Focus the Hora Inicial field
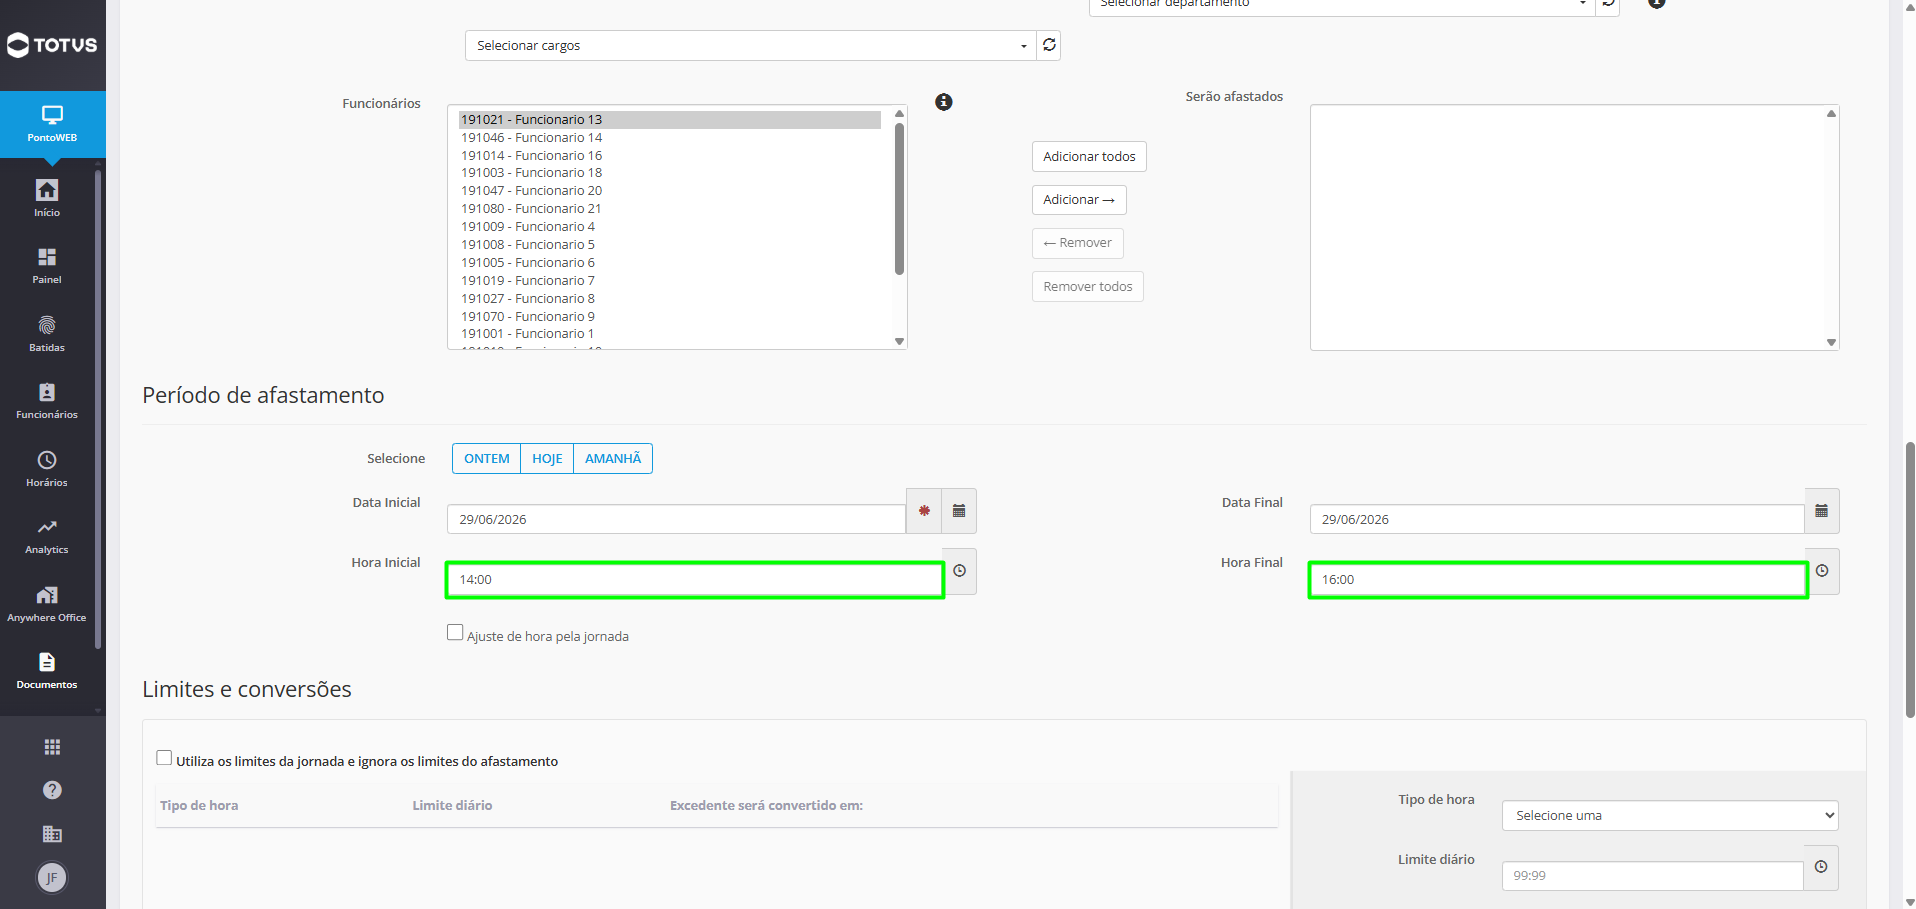The width and height of the screenshot is (1916, 909). click(x=695, y=580)
